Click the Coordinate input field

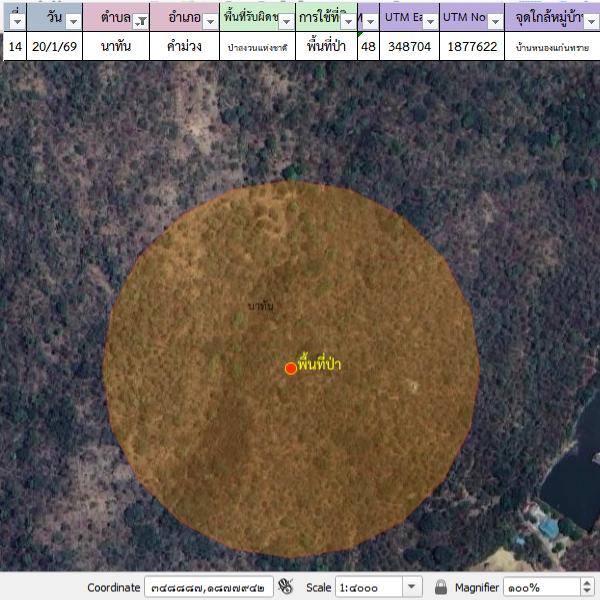(208, 587)
